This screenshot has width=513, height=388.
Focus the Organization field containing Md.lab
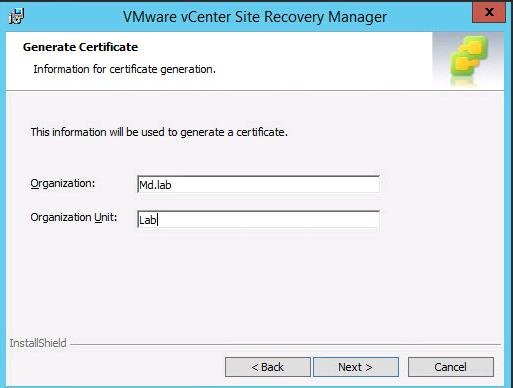(258, 184)
